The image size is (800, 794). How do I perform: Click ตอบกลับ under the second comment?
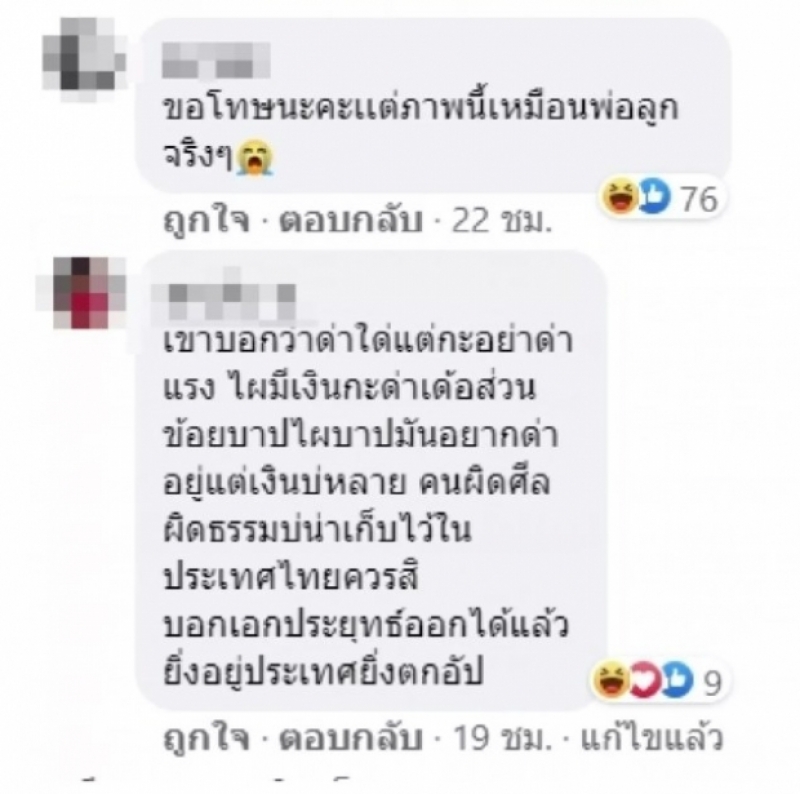351,737
